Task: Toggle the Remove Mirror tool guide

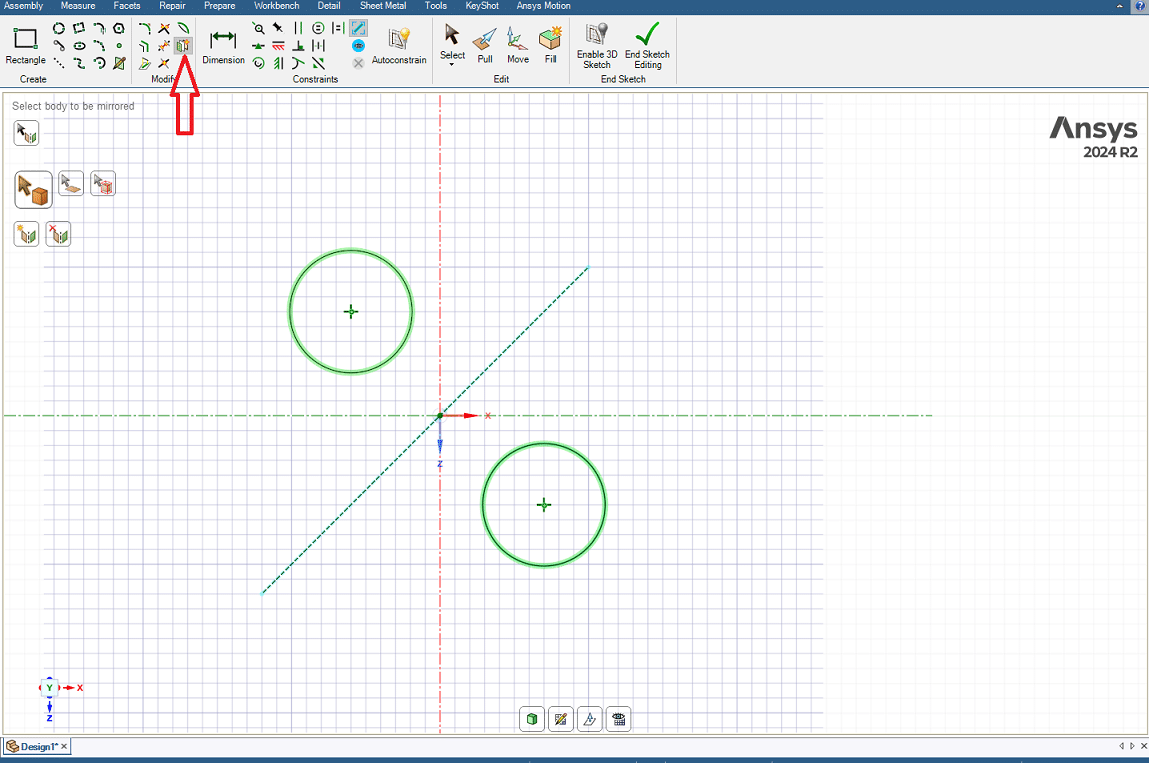Action: pos(58,234)
